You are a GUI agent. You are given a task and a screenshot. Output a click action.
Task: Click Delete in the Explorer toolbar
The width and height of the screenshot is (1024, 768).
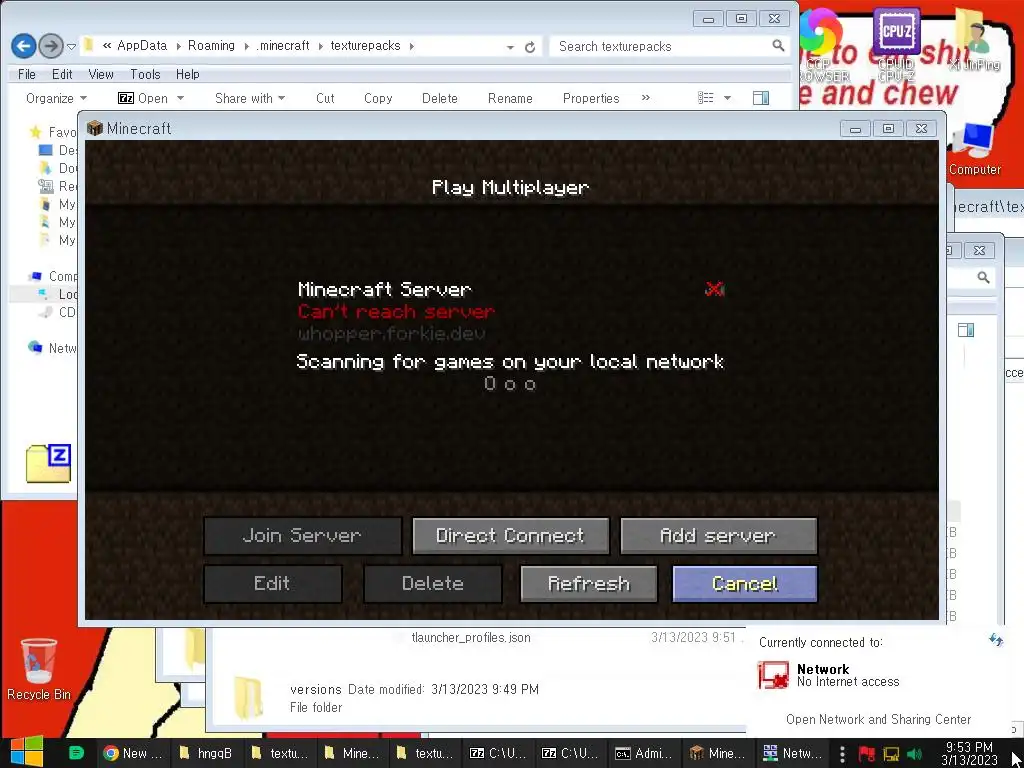click(x=440, y=98)
